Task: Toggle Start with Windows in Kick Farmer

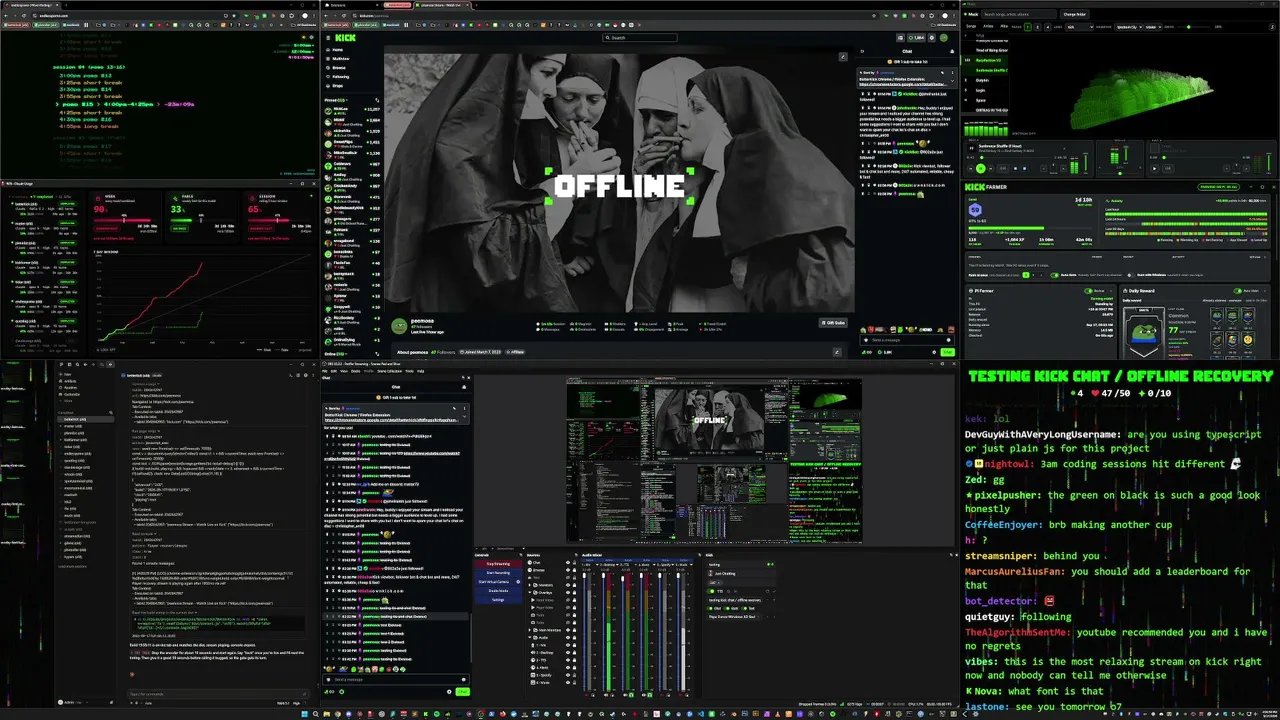Action: pyautogui.click(x=1131, y=275)
